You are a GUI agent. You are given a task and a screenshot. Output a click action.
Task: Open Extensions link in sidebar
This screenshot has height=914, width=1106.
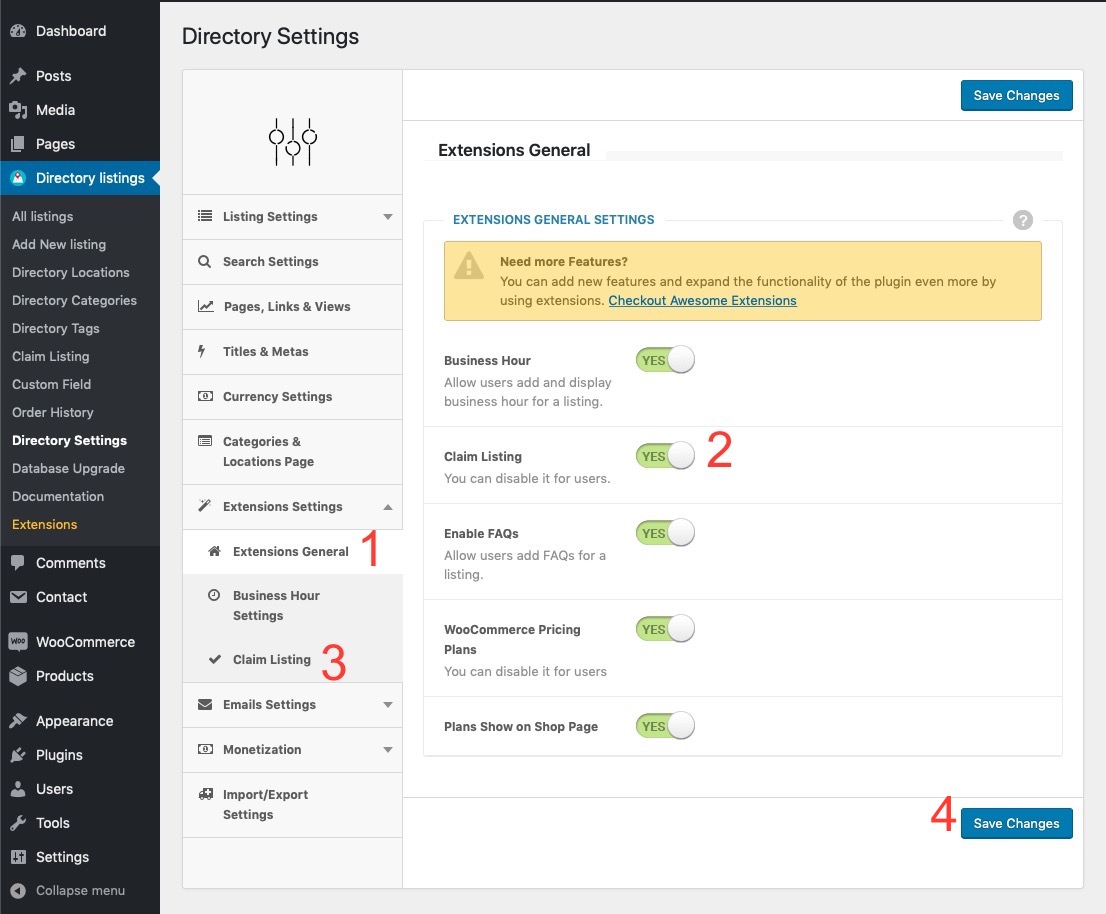pos(44,525)
